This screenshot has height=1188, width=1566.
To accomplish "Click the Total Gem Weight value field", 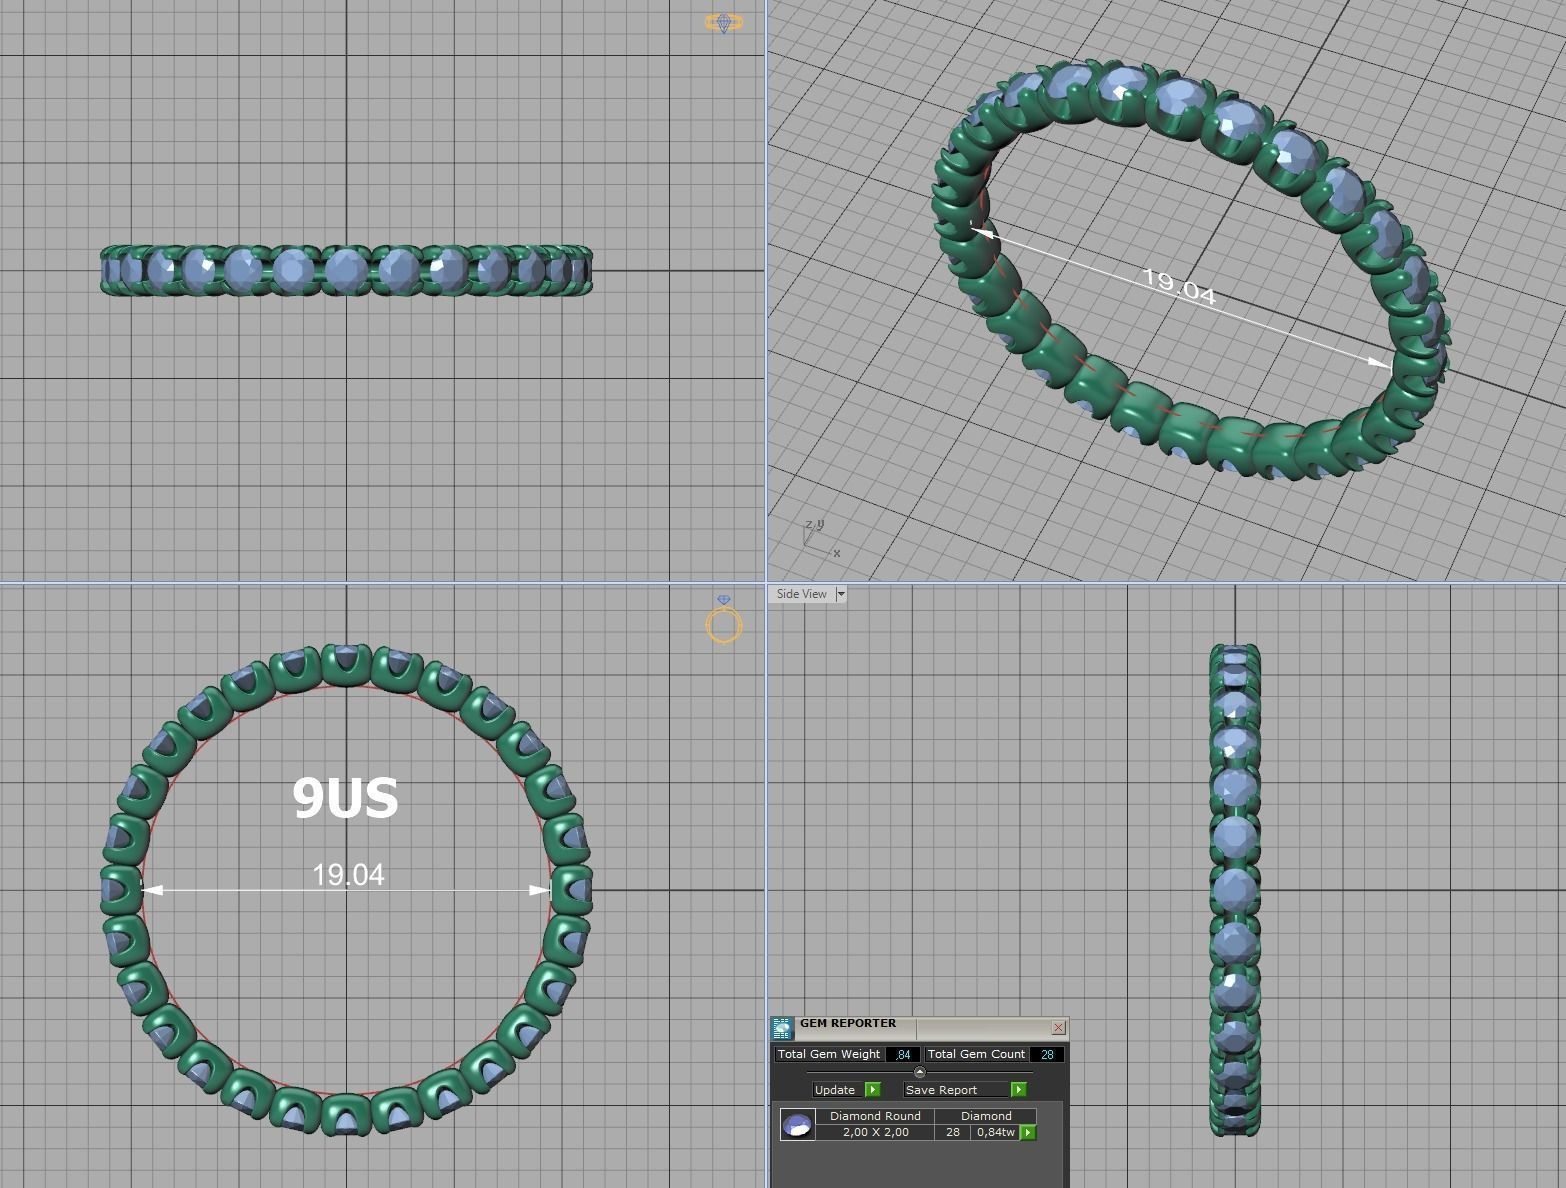I will [903, 1054].
